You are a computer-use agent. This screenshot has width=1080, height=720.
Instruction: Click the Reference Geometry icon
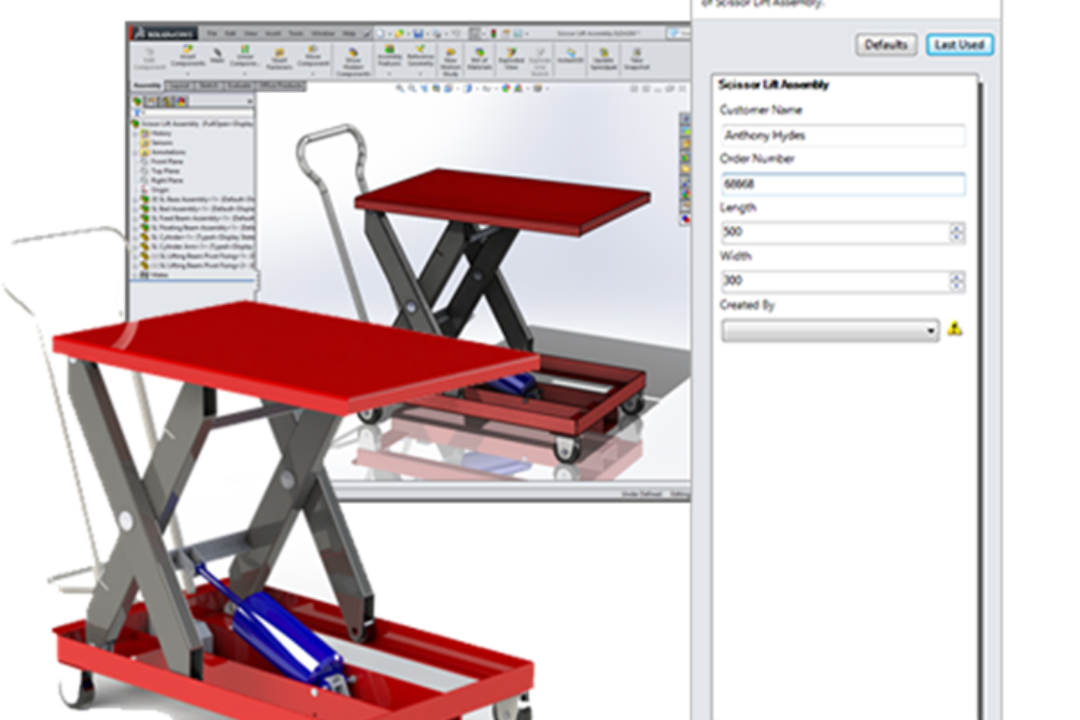point(420,57)
